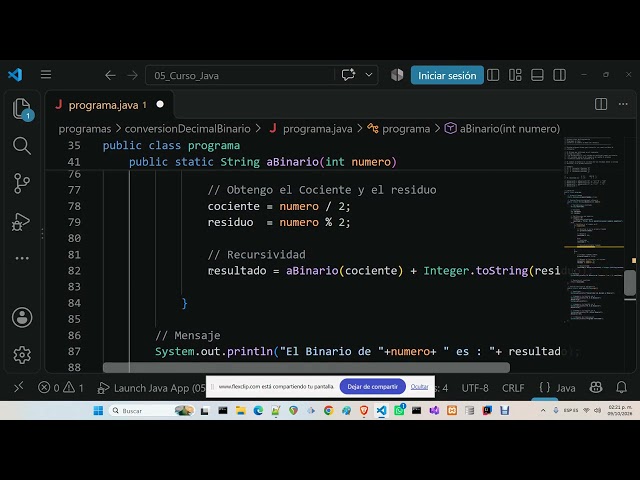Click sticky line public static String aBinario

262,162
